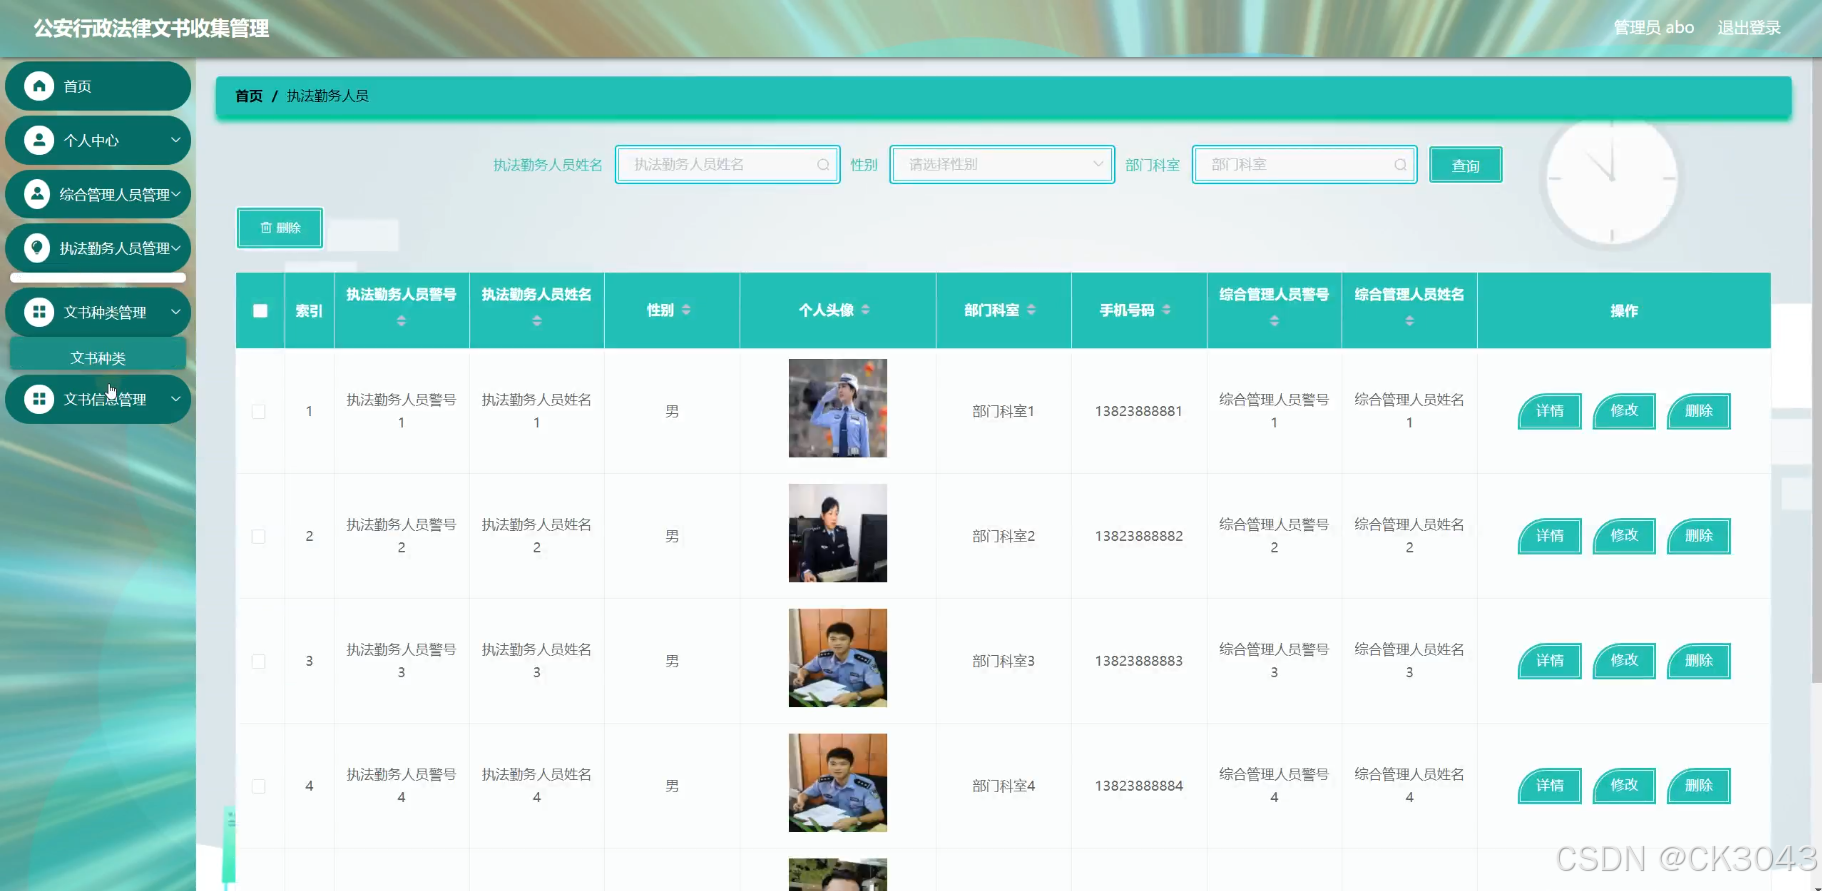
Task: Sort by 部门科室 column arrows
Action: pos(1031,310)
